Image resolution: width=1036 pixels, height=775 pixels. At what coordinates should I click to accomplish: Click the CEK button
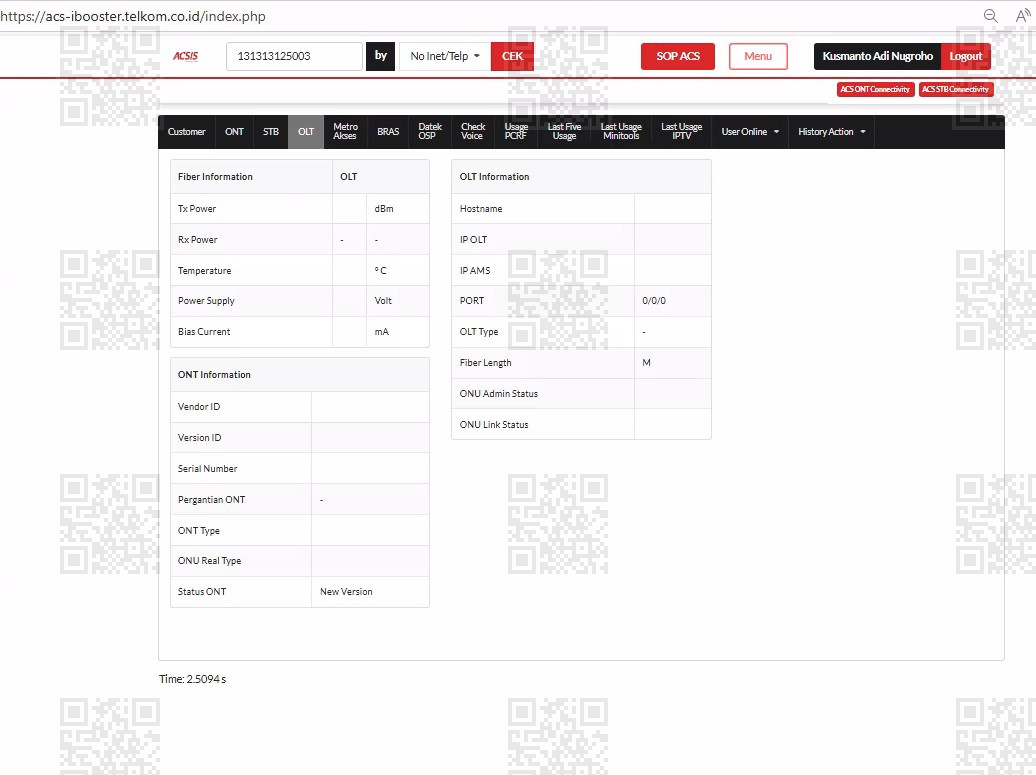tap(512, 56)
